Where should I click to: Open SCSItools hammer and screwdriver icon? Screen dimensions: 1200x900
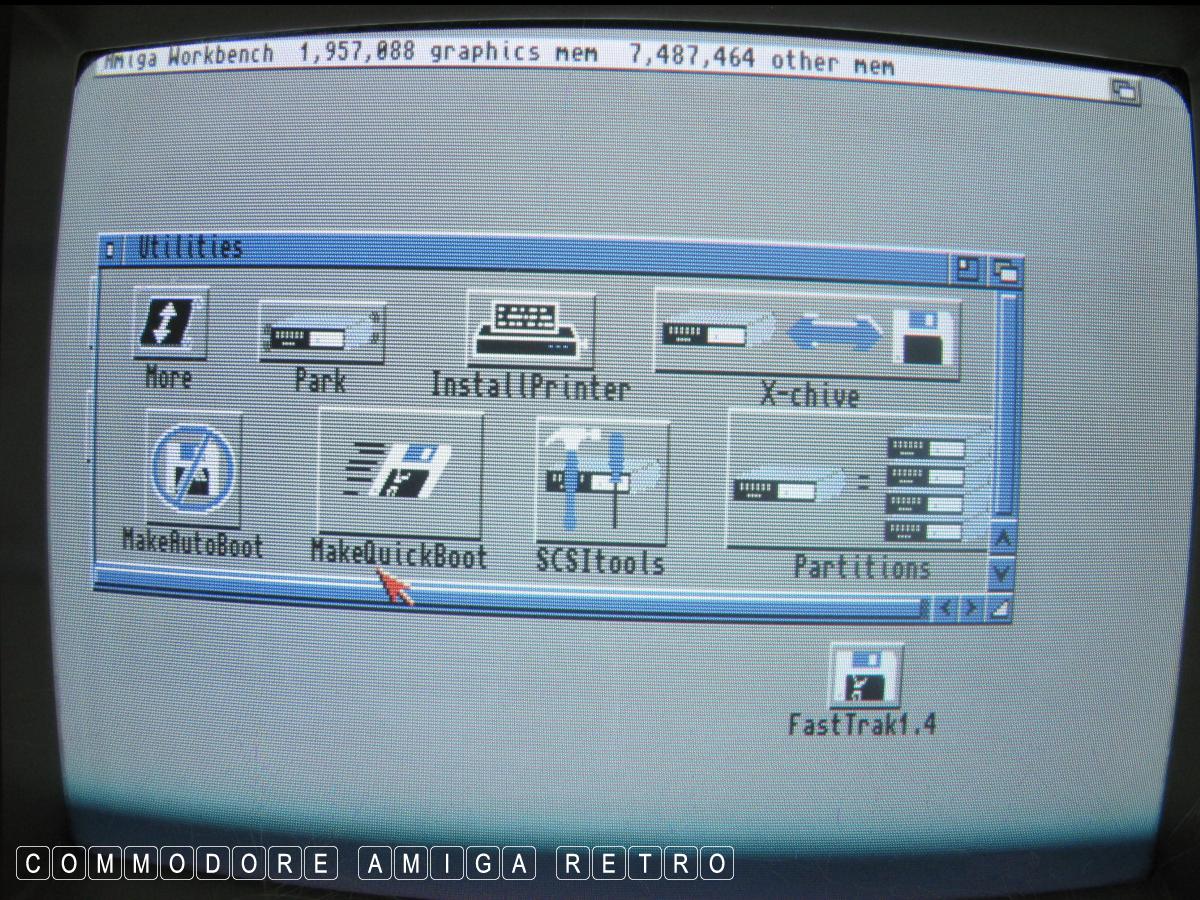click(601, 481)
